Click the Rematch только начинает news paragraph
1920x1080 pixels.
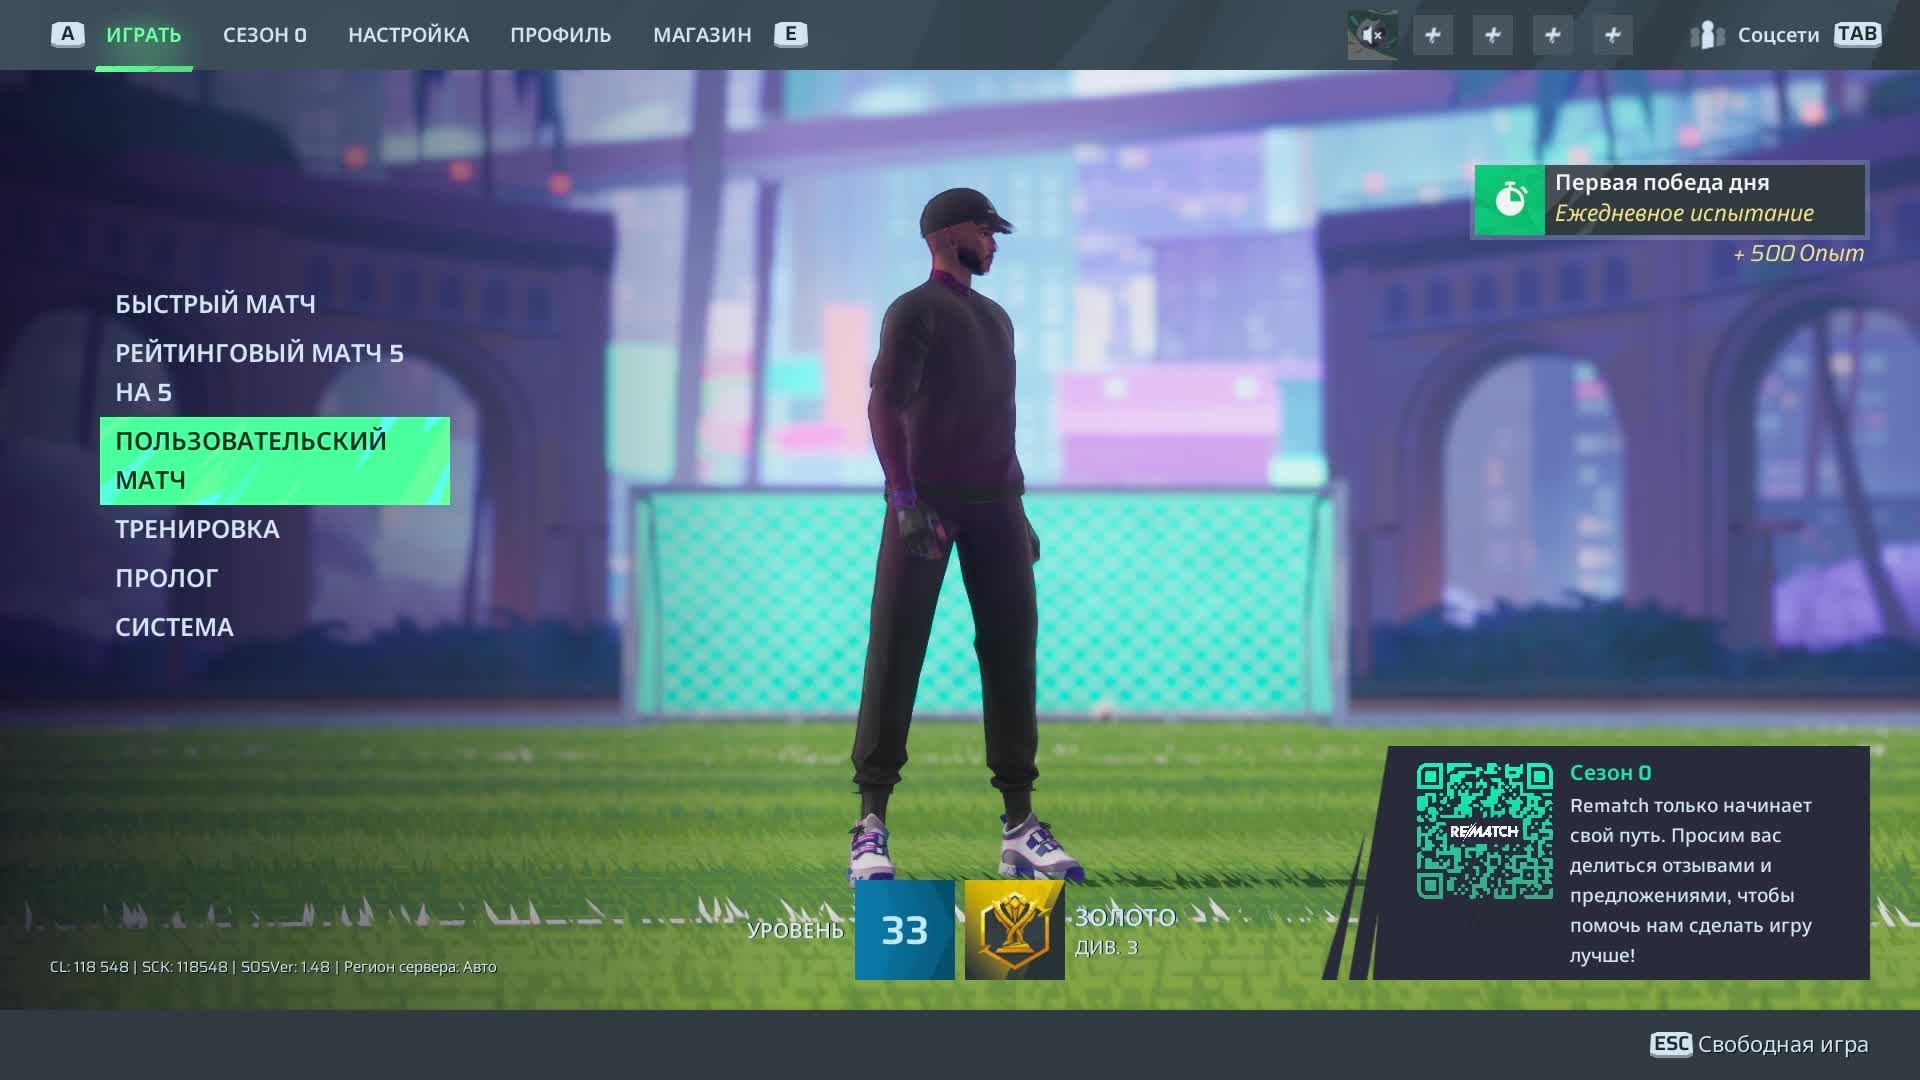1691,880
